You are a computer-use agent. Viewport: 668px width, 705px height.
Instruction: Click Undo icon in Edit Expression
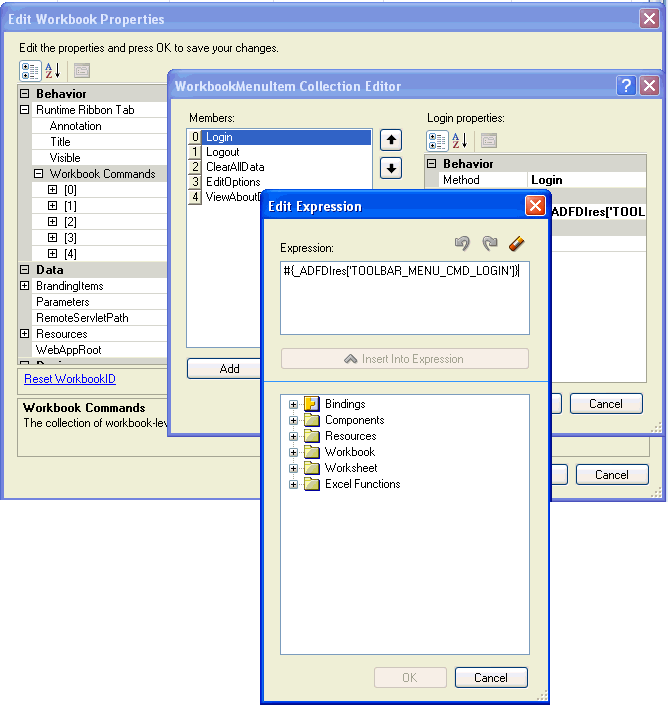(x=462, y=243)
